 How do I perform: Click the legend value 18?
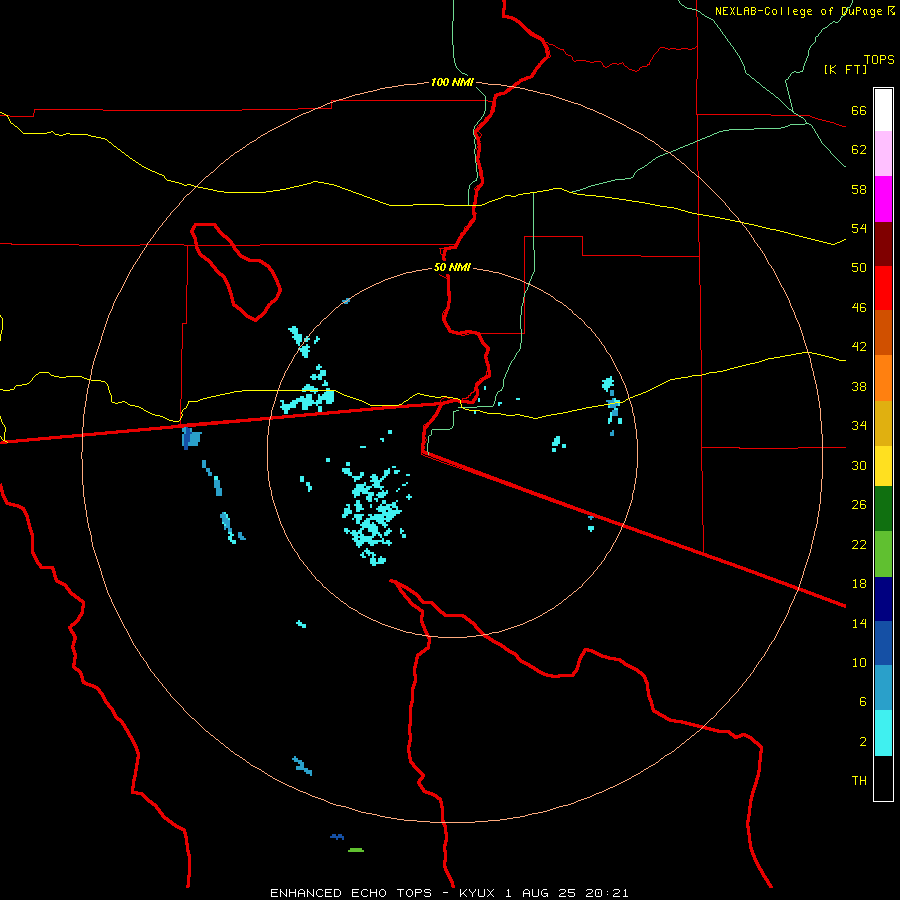click(859, 584)
